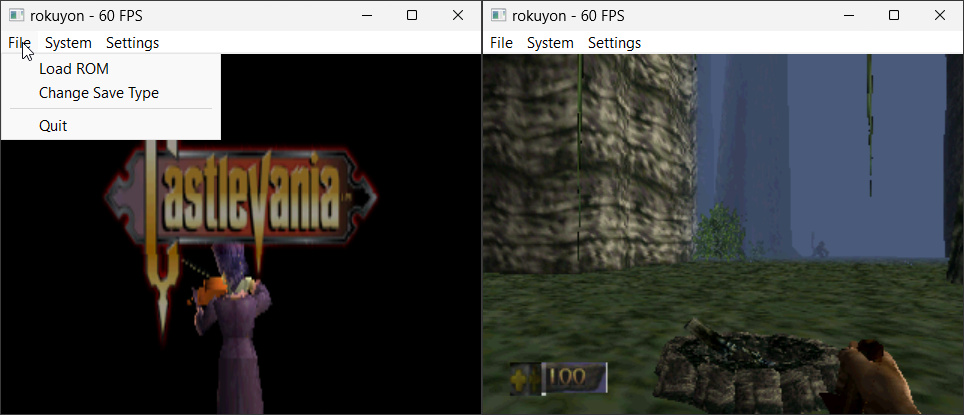The image size is (964, 415).
Task: Click the app icon in the left window title bar
Action: (17, 15)
